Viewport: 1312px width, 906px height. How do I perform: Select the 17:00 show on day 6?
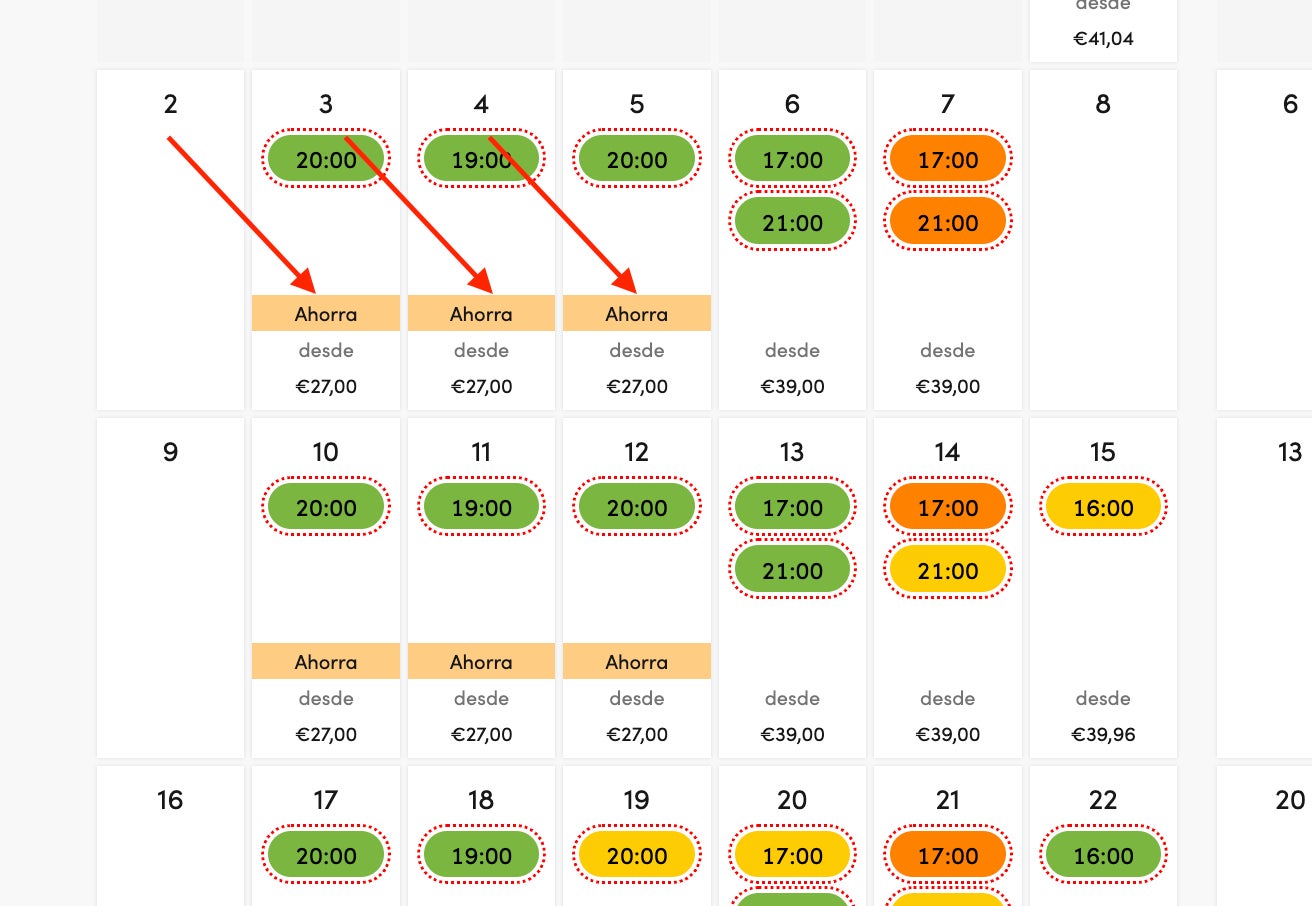point(792,159)
